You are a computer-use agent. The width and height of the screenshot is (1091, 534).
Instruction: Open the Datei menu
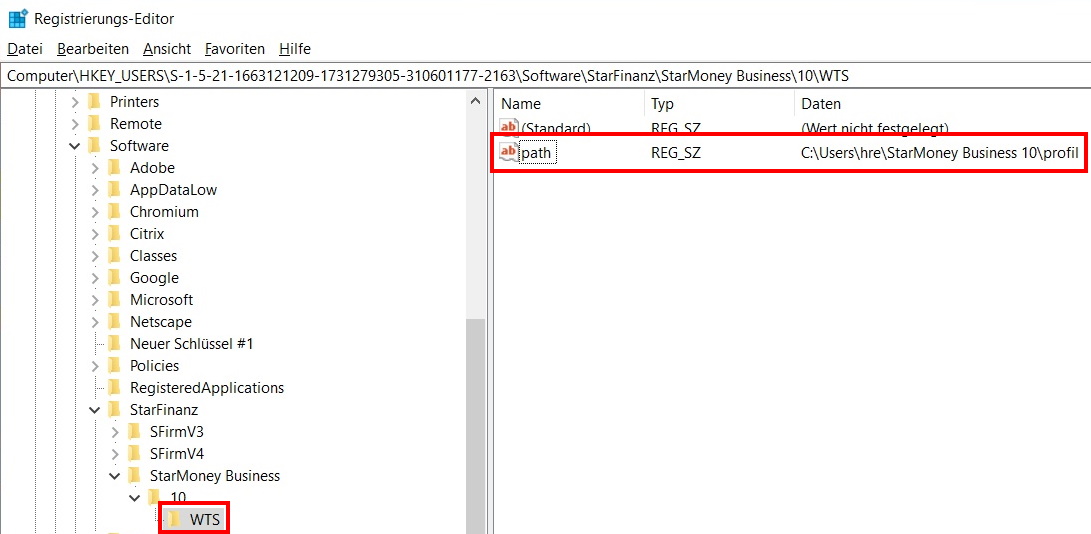[x=25, y=49]
